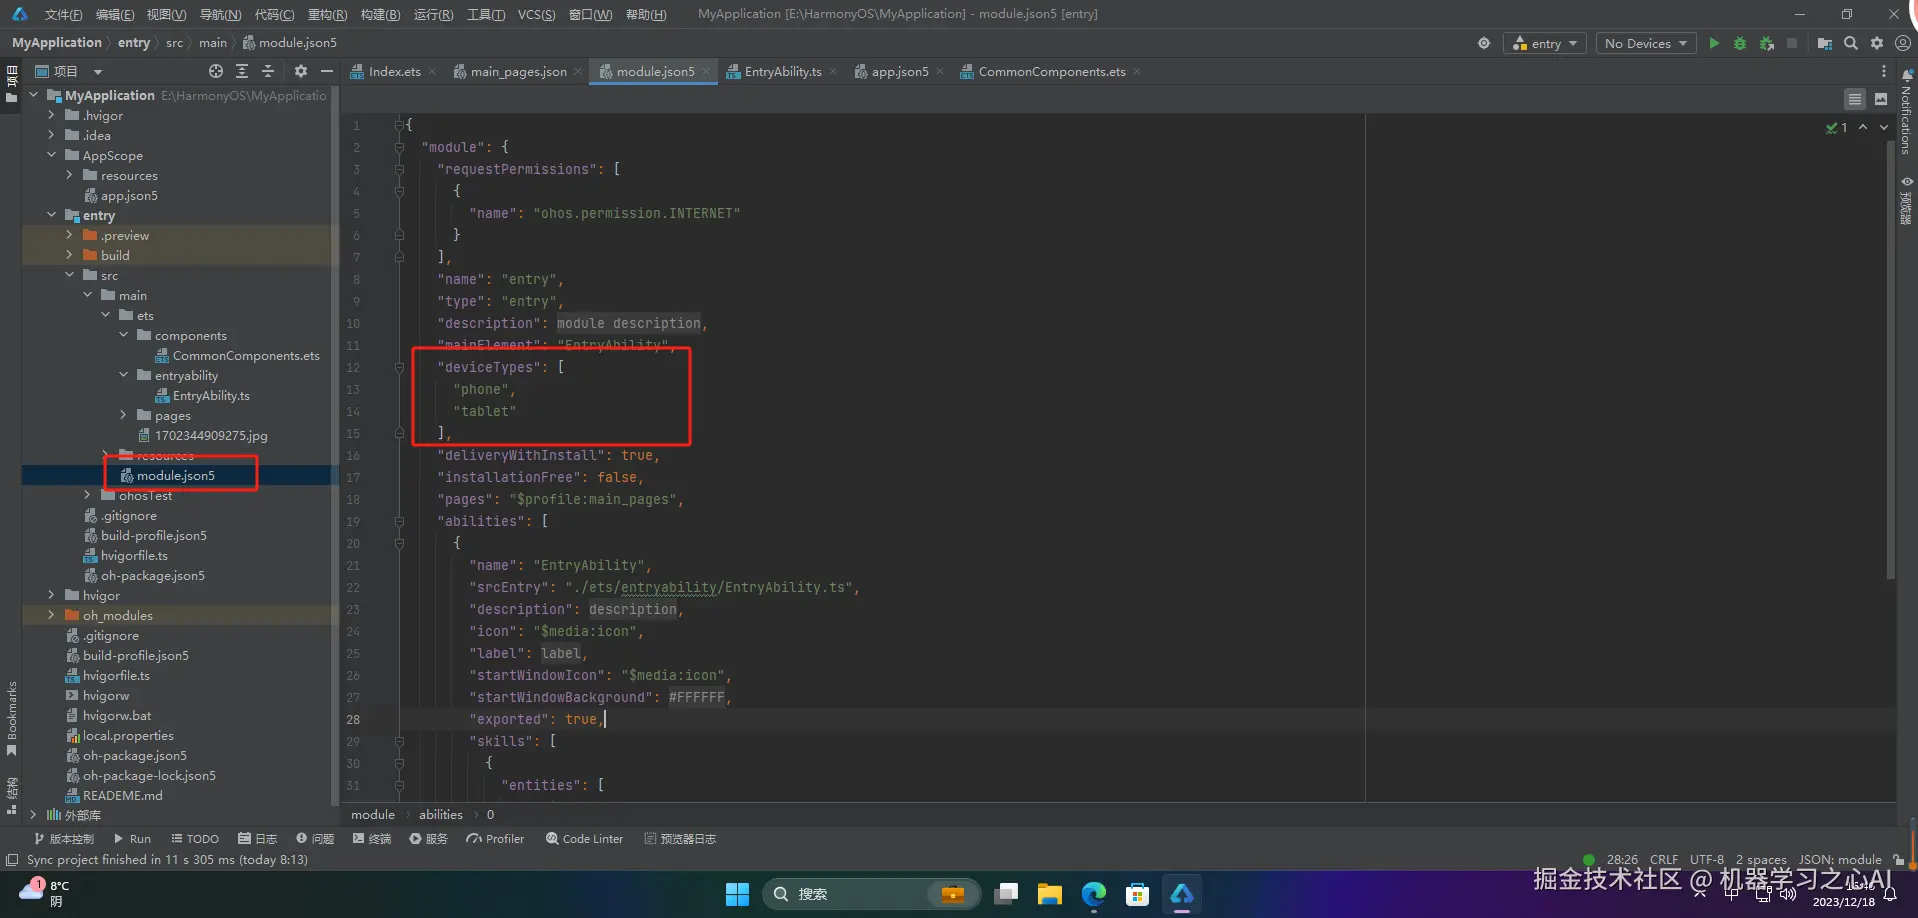This screenshot has width=1918, height=918.
Task: Open IDE settings gear in the main toolbar
Action: tap(1877, 43)
